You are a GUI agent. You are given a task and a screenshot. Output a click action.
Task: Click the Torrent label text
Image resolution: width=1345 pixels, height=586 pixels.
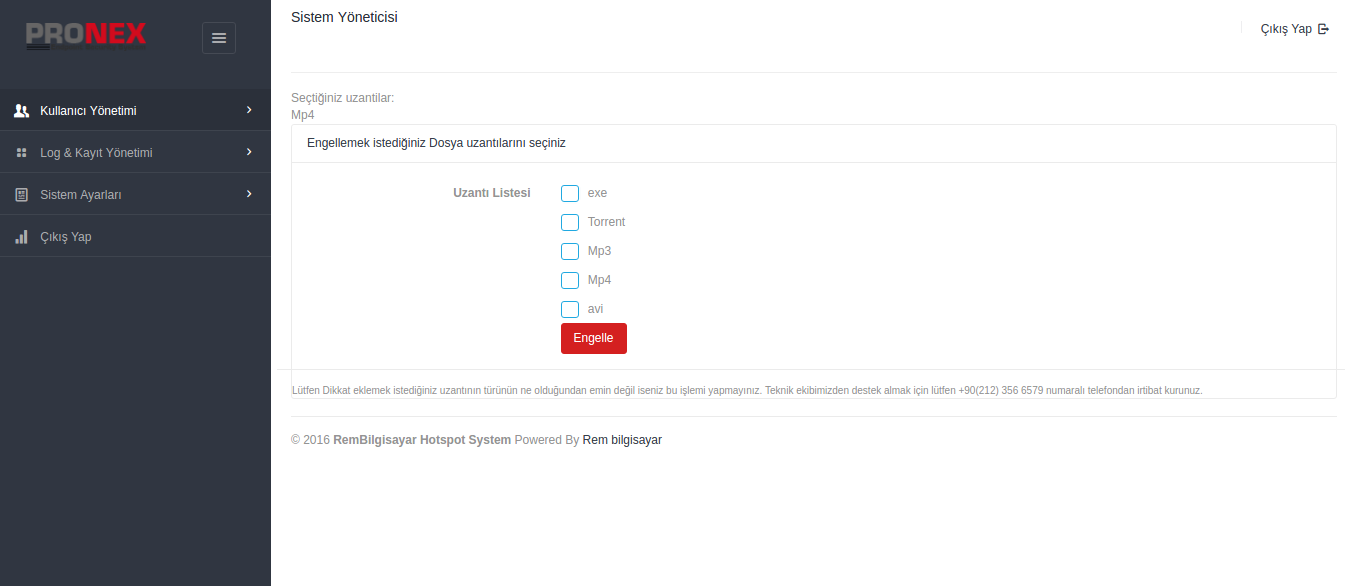pyautogui.click(x=606, y=222)
